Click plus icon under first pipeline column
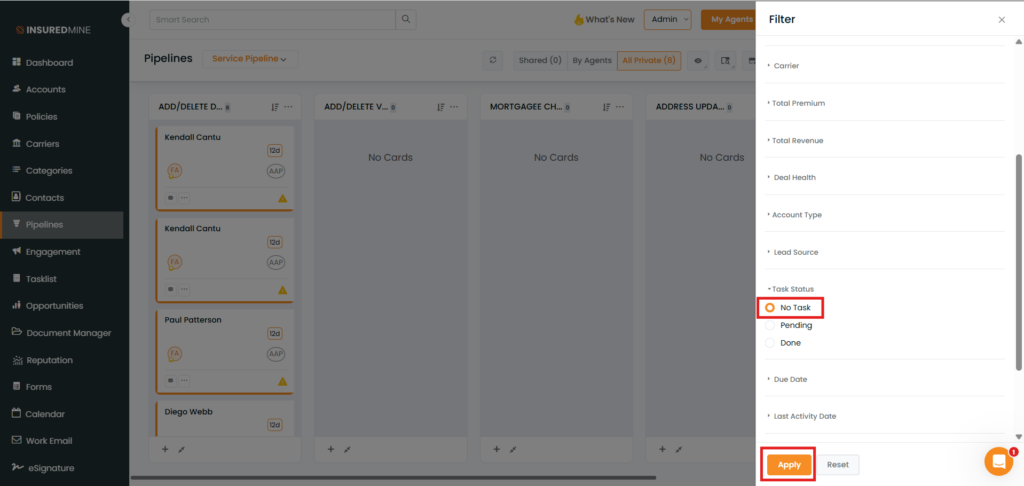The height and width of the screenshot is (486, 1024). (x=165, y=449)
